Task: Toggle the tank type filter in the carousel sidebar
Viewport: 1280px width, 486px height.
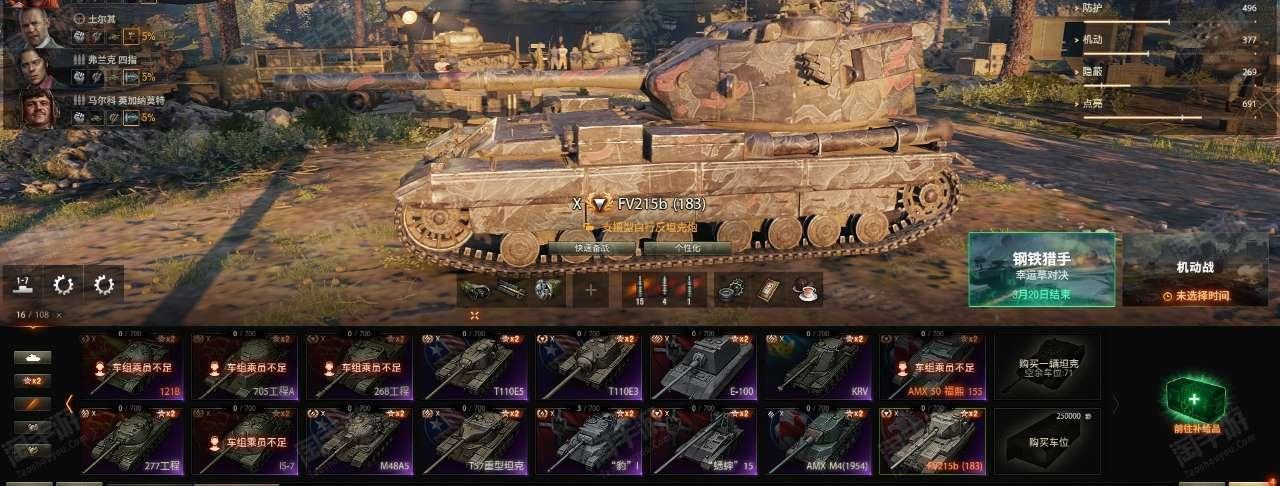Action: tap(33, 357)
